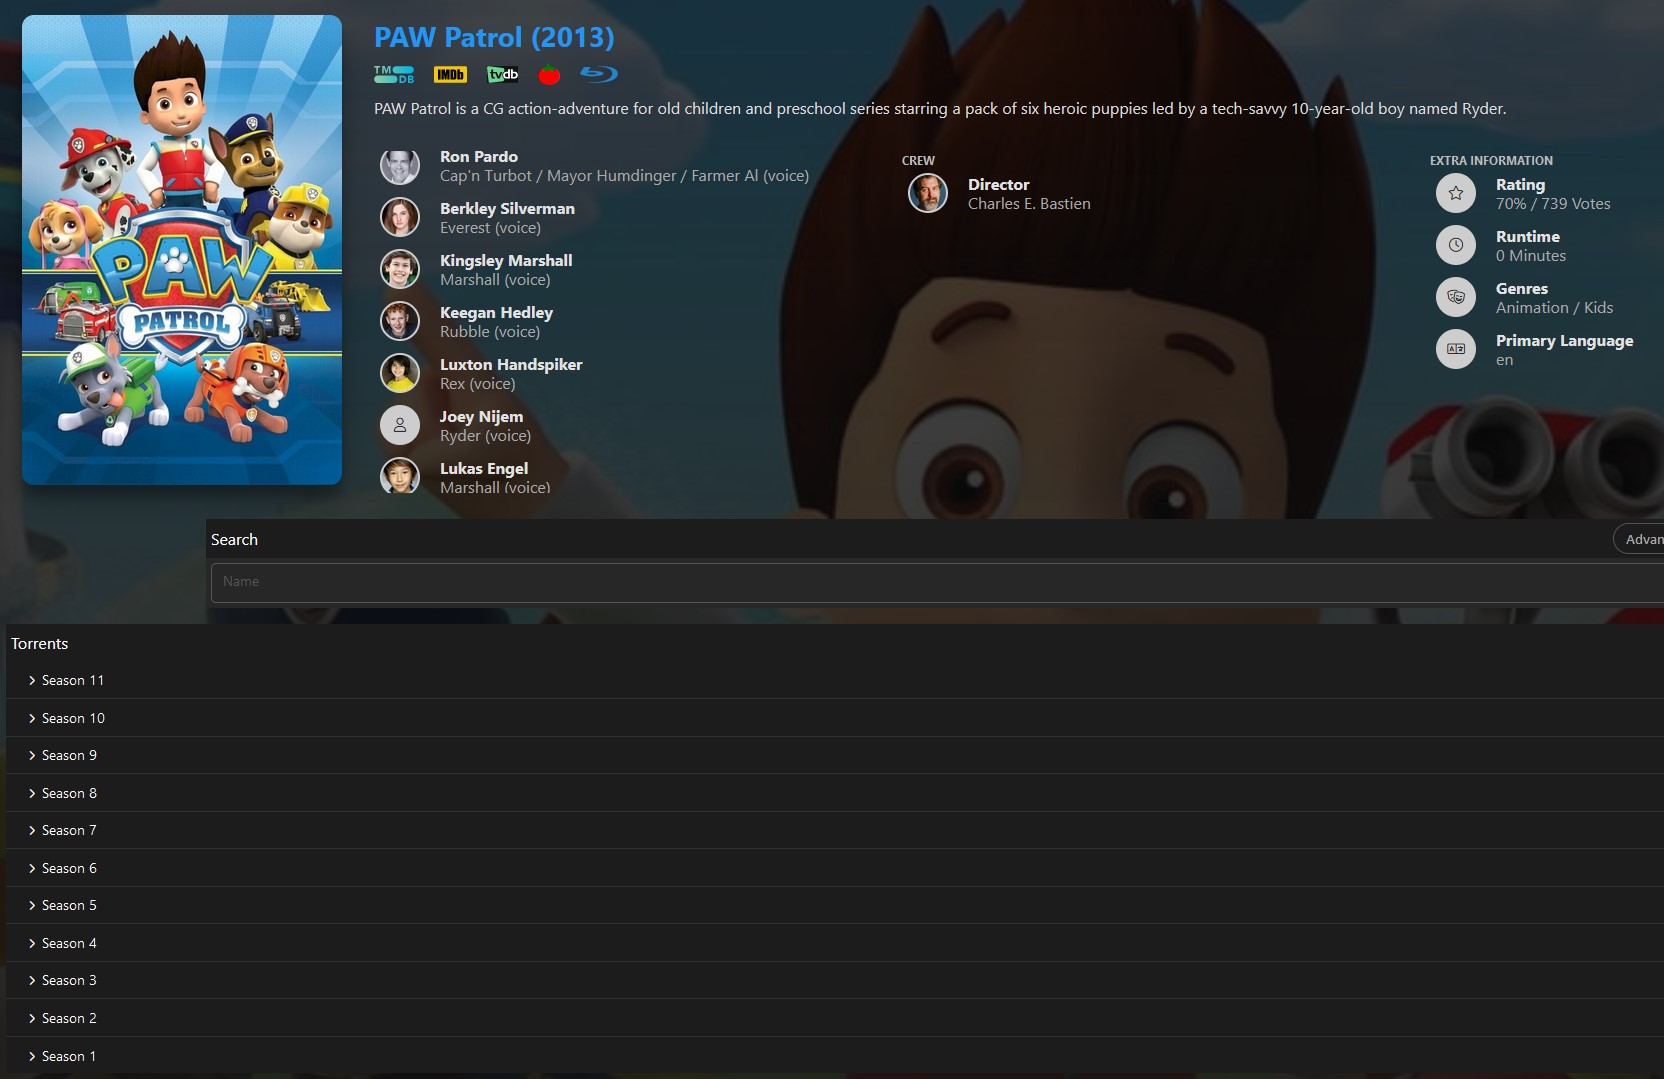
Task: Click the Search section heading
Action: pyautogui.click(x=234, y=540)
